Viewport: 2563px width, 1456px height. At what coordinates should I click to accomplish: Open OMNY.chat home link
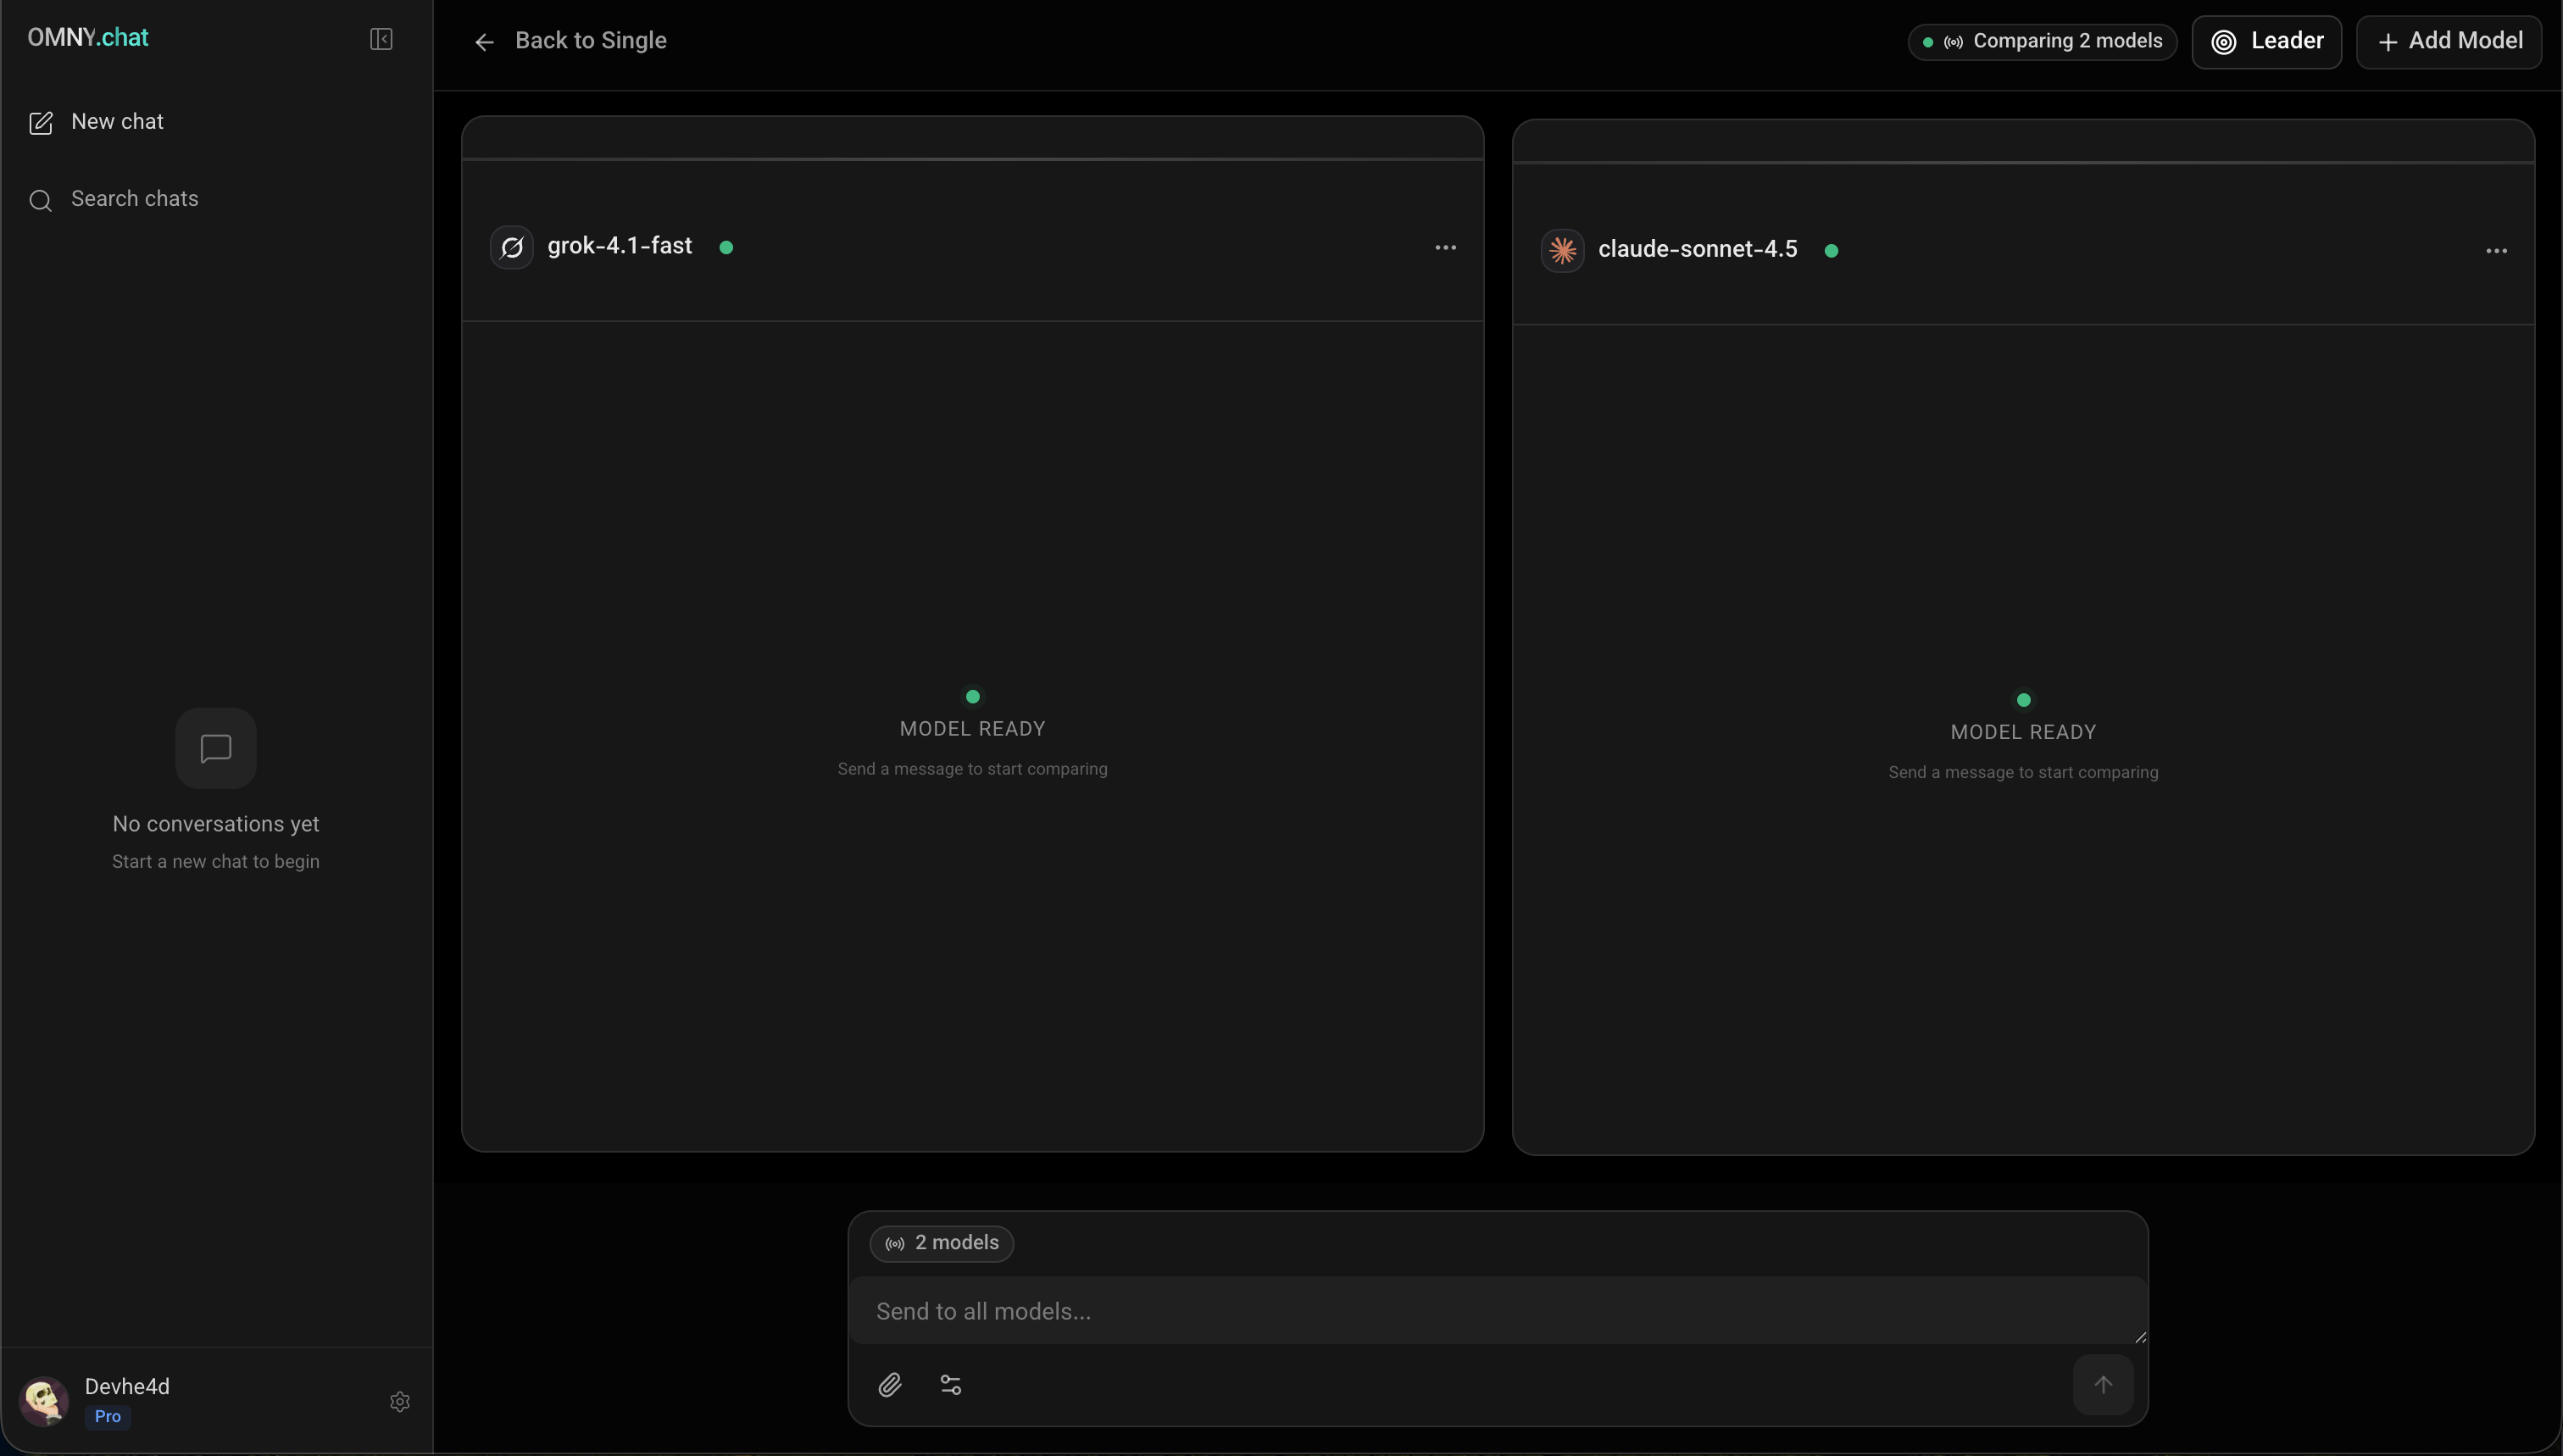[87, 36]
